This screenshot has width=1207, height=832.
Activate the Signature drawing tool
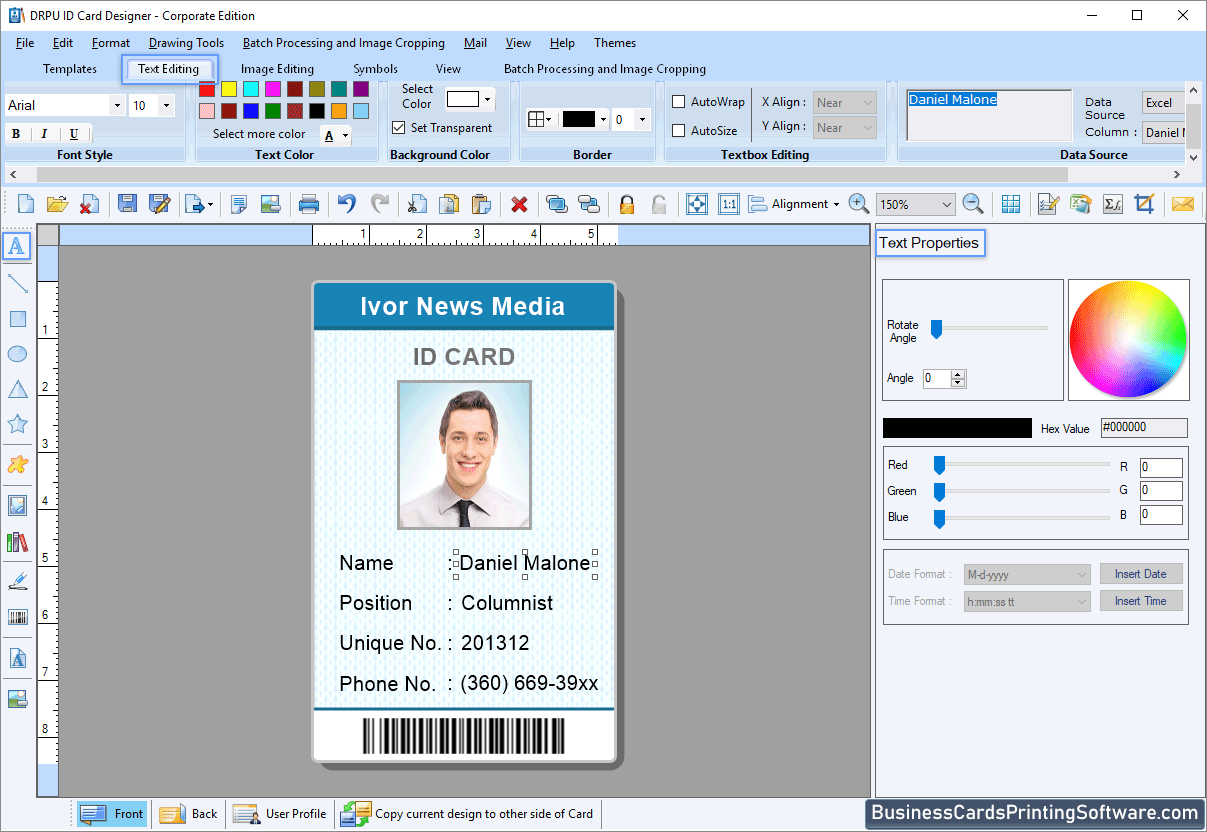pyautogui.click(x=16, y=580)
